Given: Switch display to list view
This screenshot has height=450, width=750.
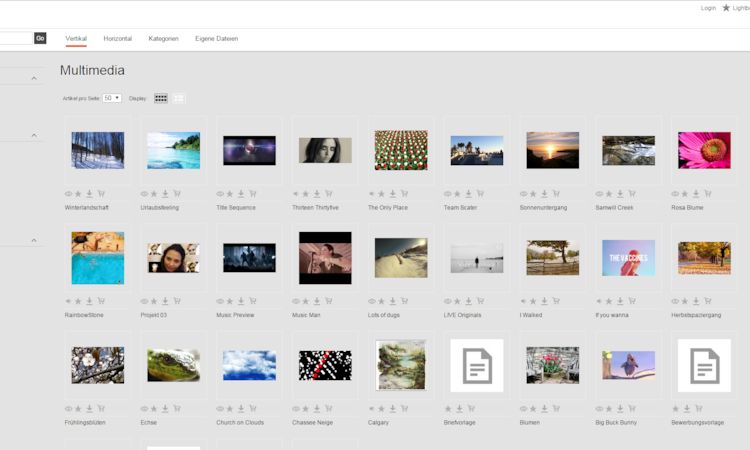Looking at the screenshot, I should (x=178, y=99).
